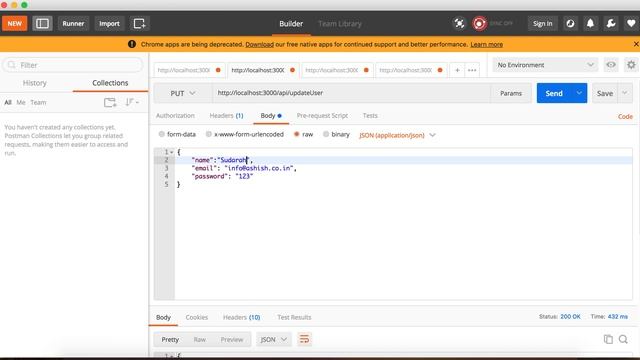Click the heart icon in header
Viewport: 640px width, 360px height.
coord(631,23)
